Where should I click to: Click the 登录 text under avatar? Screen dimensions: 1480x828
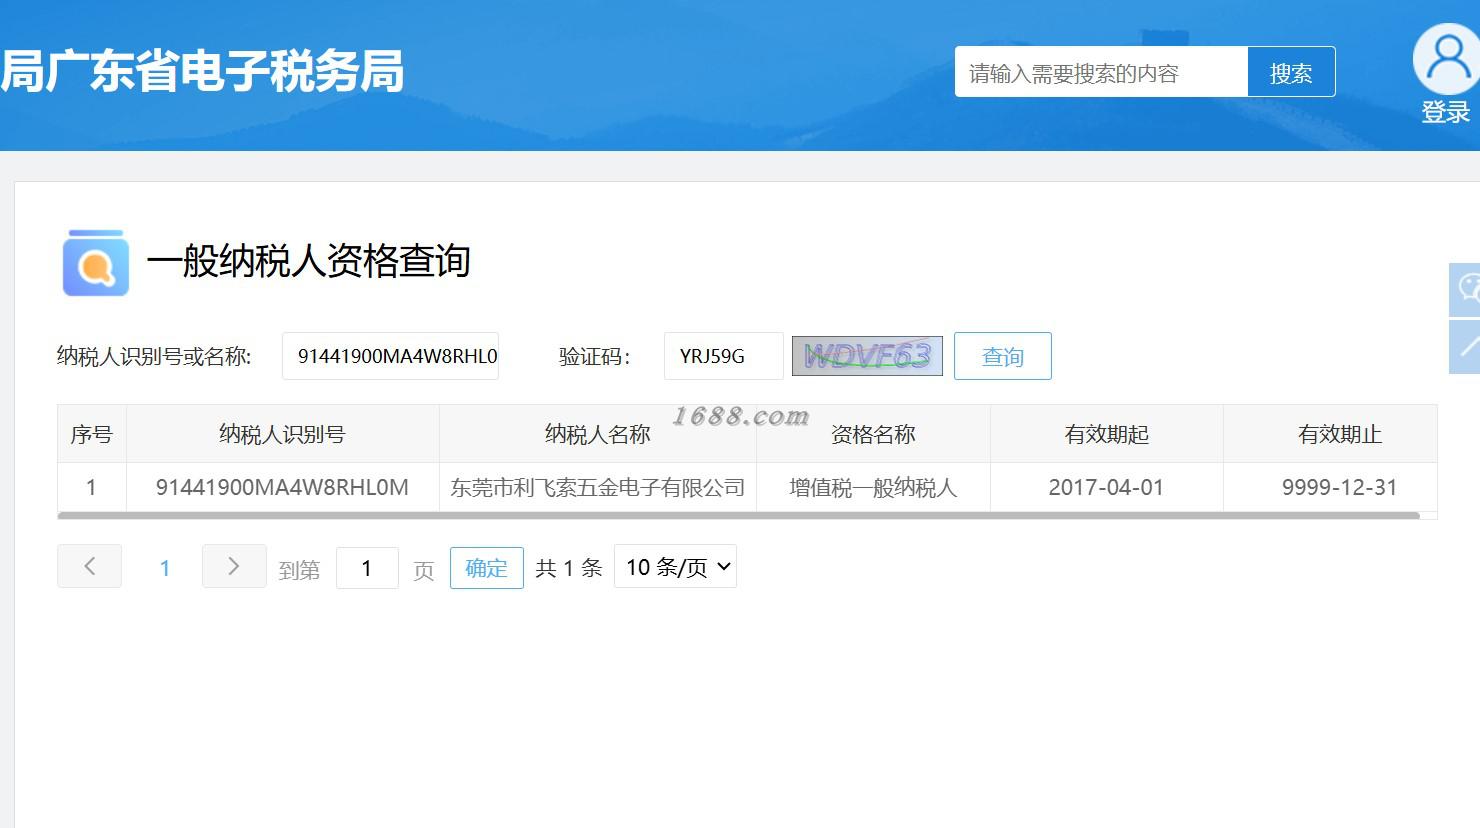1446,113
